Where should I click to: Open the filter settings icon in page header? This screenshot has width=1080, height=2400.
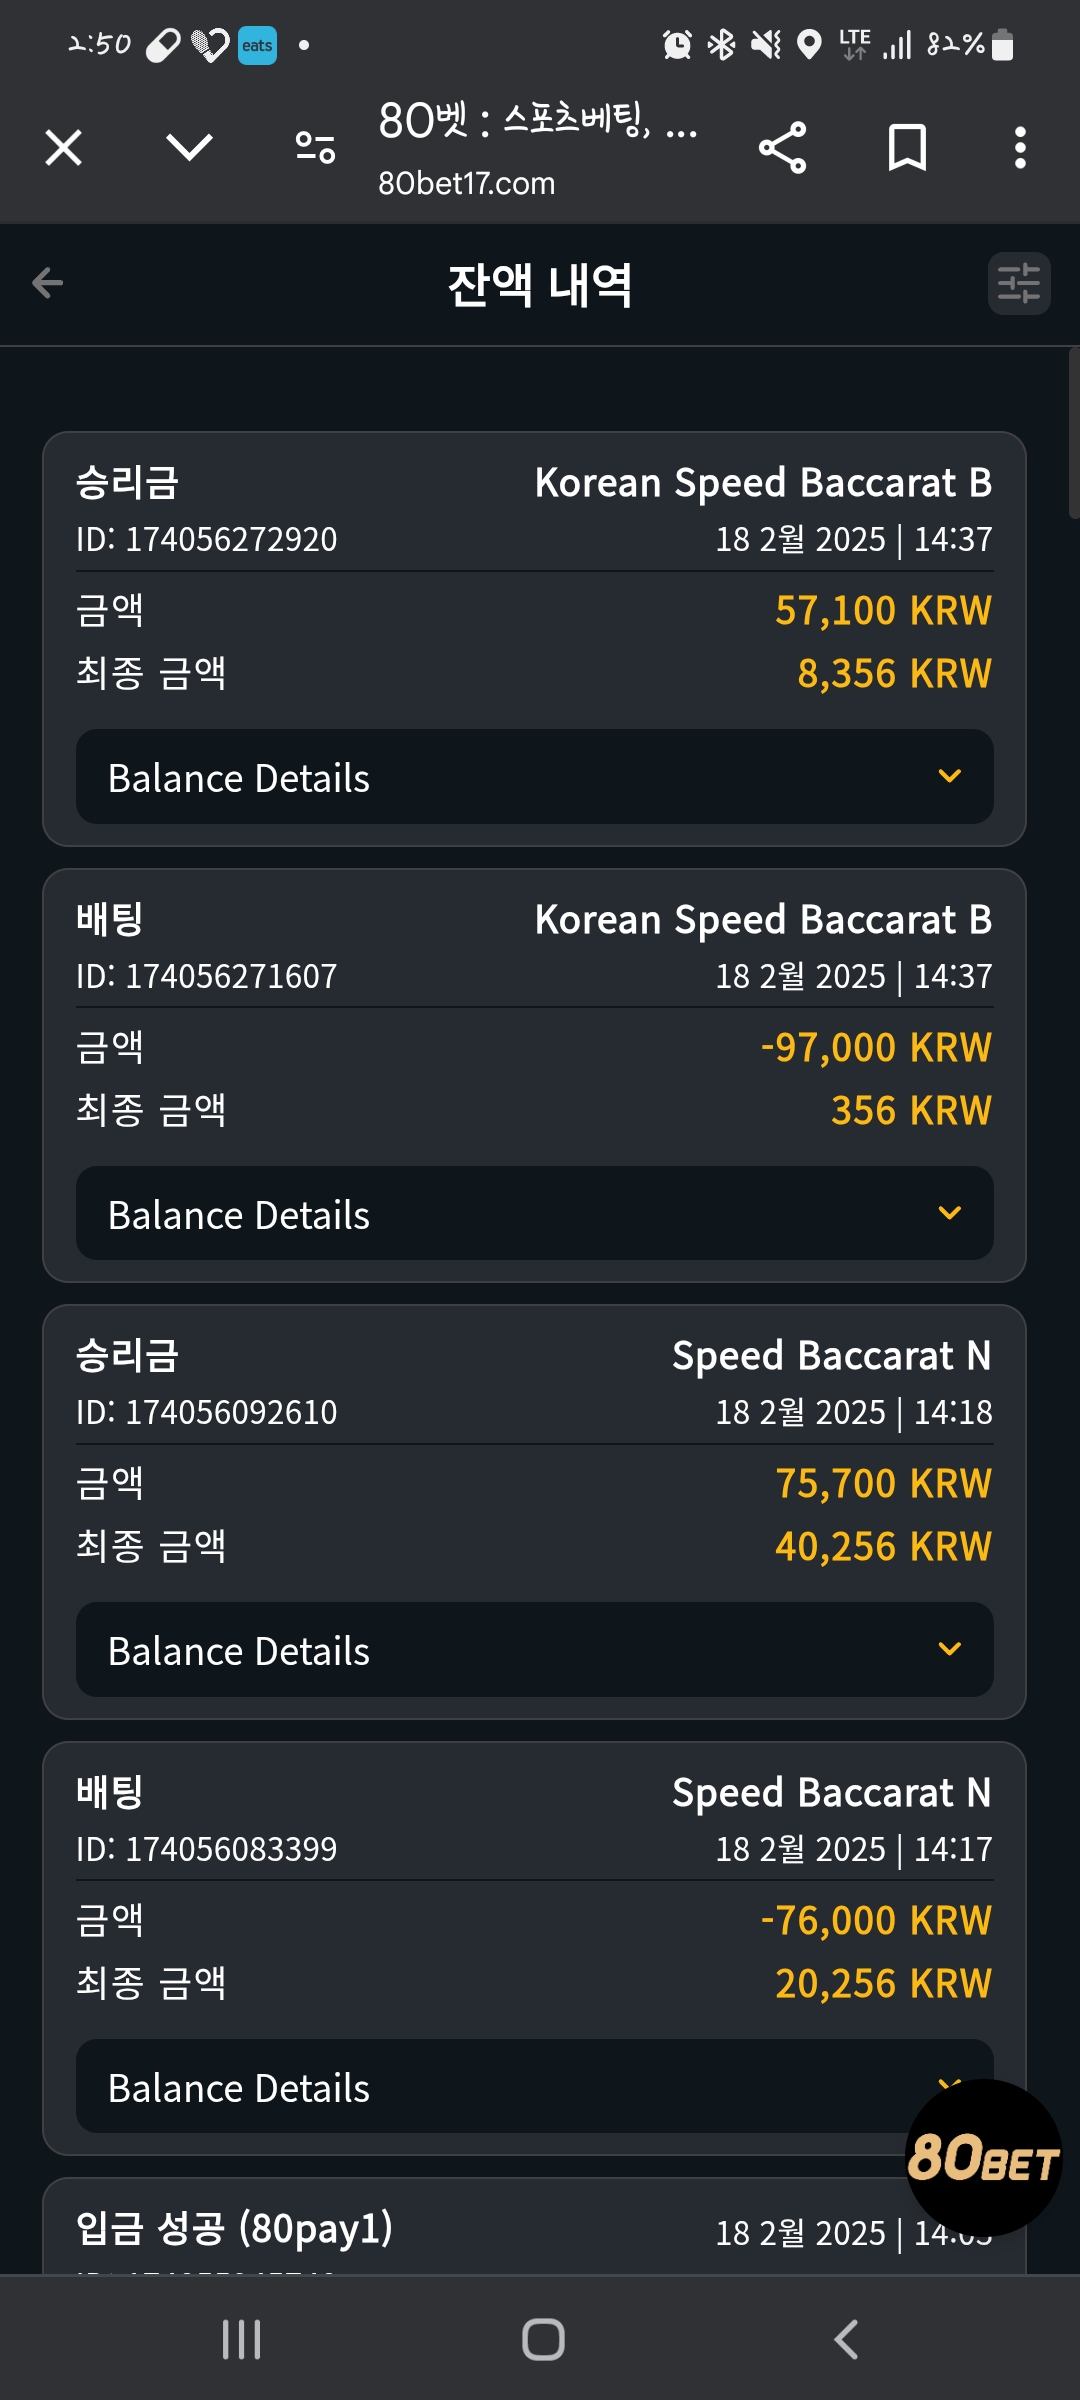click(x=1019, y=283)
